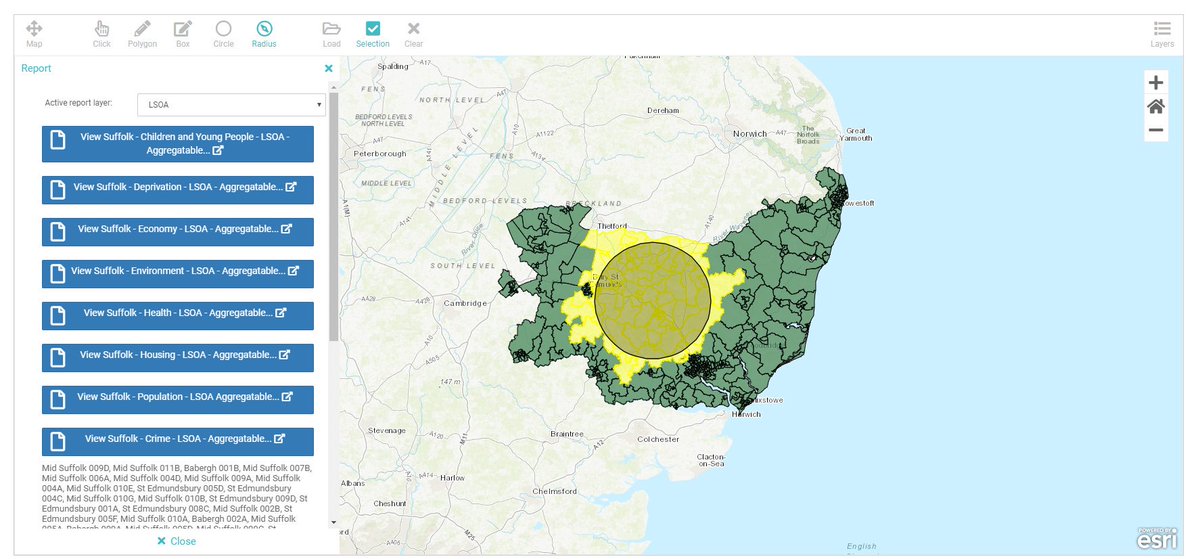The width and height of the screenshot is (1200, 559).
Task: Click the Close link below the report
Action: click(x=177, y=541)
